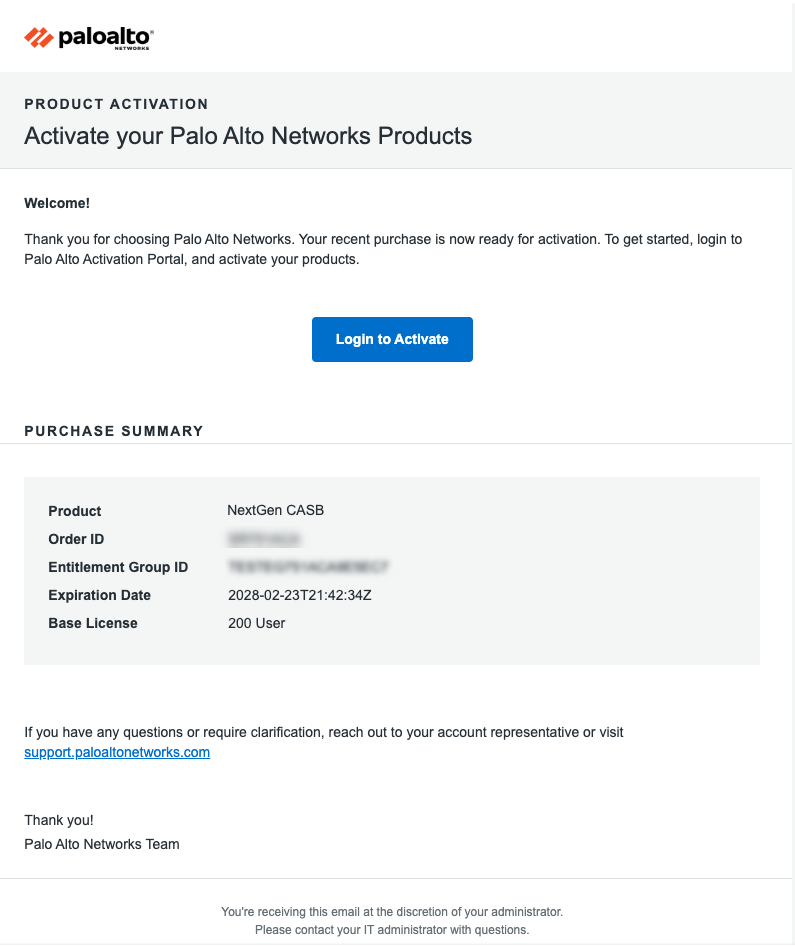The height and width of the screenshot is (947, 795).
Task: Click the Palo Alto Networks logo
Action: [x=88, y=38]
